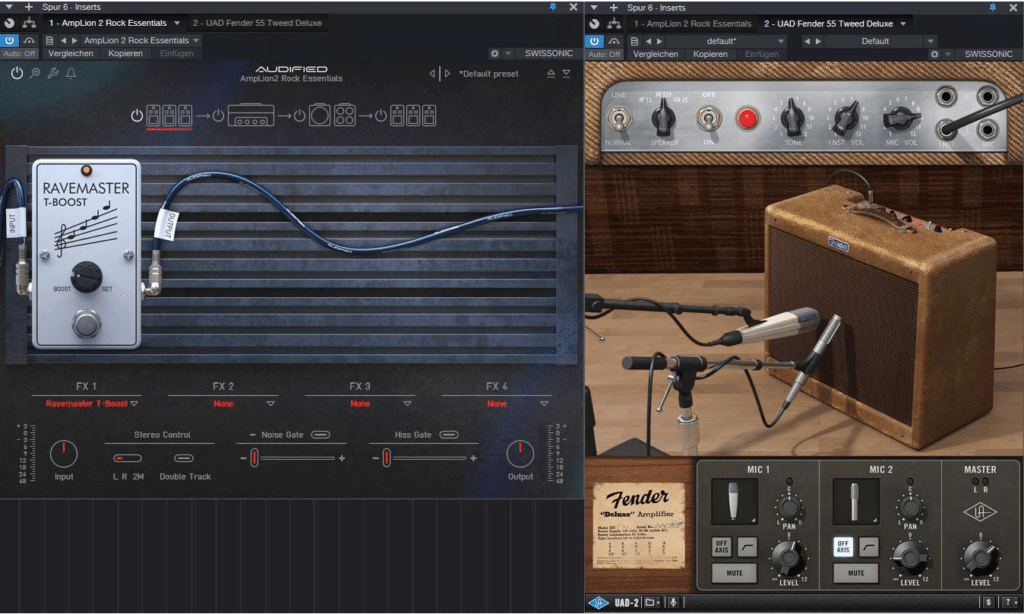Toggle the Noise Gate switch
Viewport: 1024px width, 614px height.
(320, 434)
